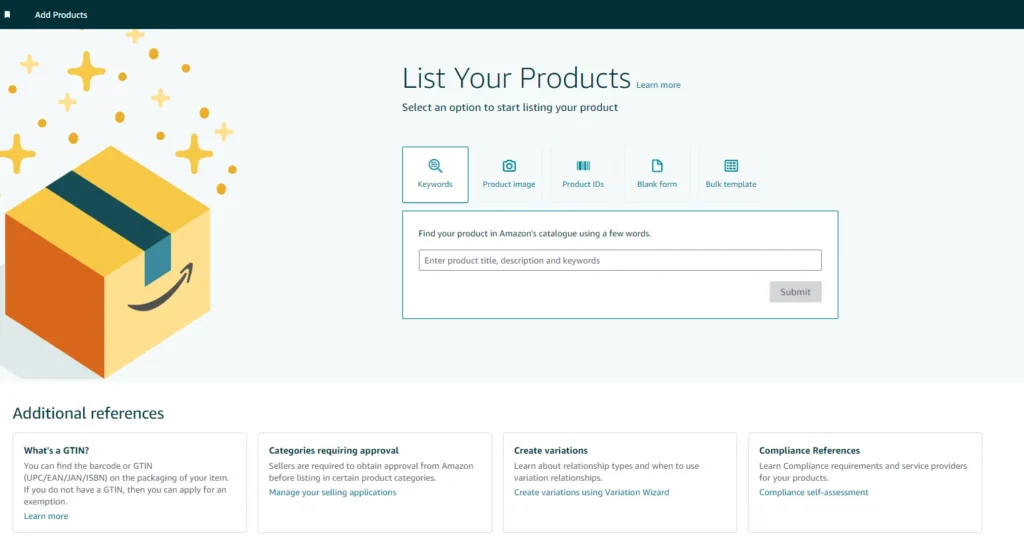
Task: Click the Additional references heading
Action: [88, 413]
